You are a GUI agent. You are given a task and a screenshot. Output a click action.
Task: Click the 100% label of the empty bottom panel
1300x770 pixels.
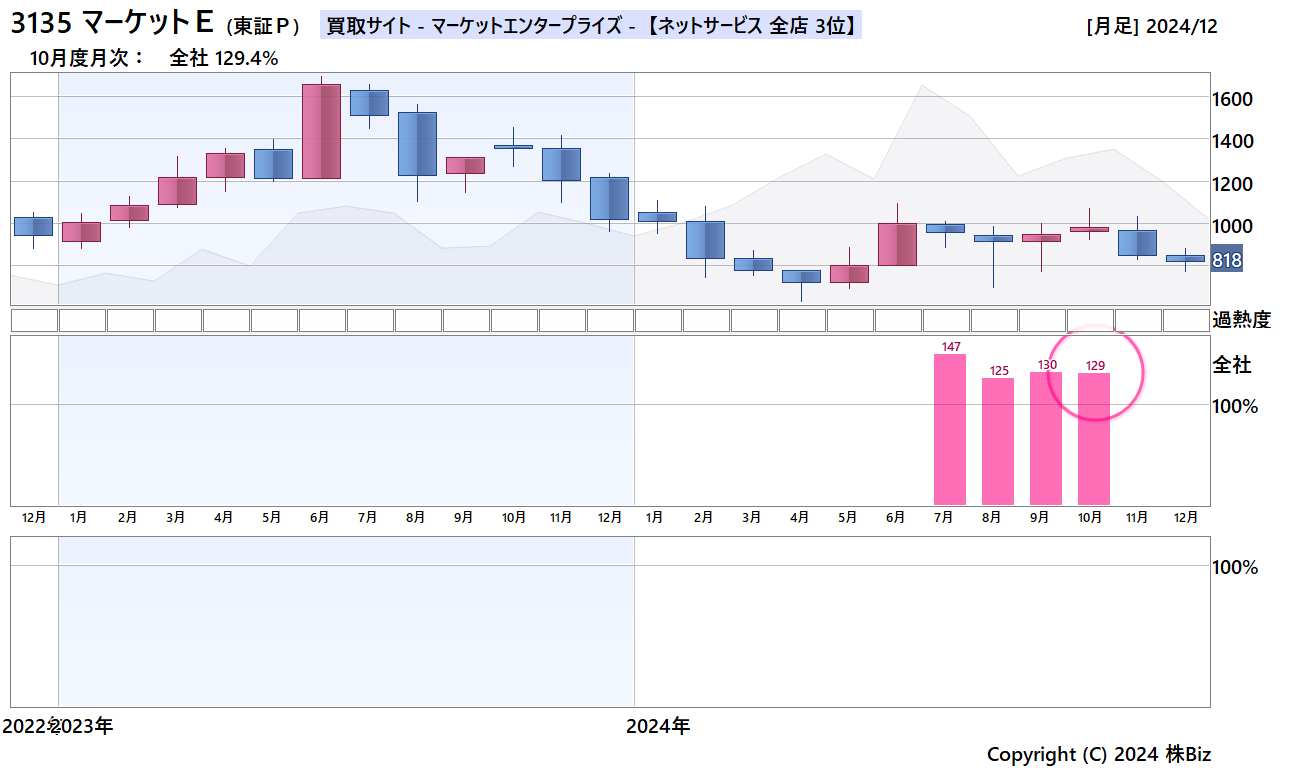click(x=1235, y=567)
